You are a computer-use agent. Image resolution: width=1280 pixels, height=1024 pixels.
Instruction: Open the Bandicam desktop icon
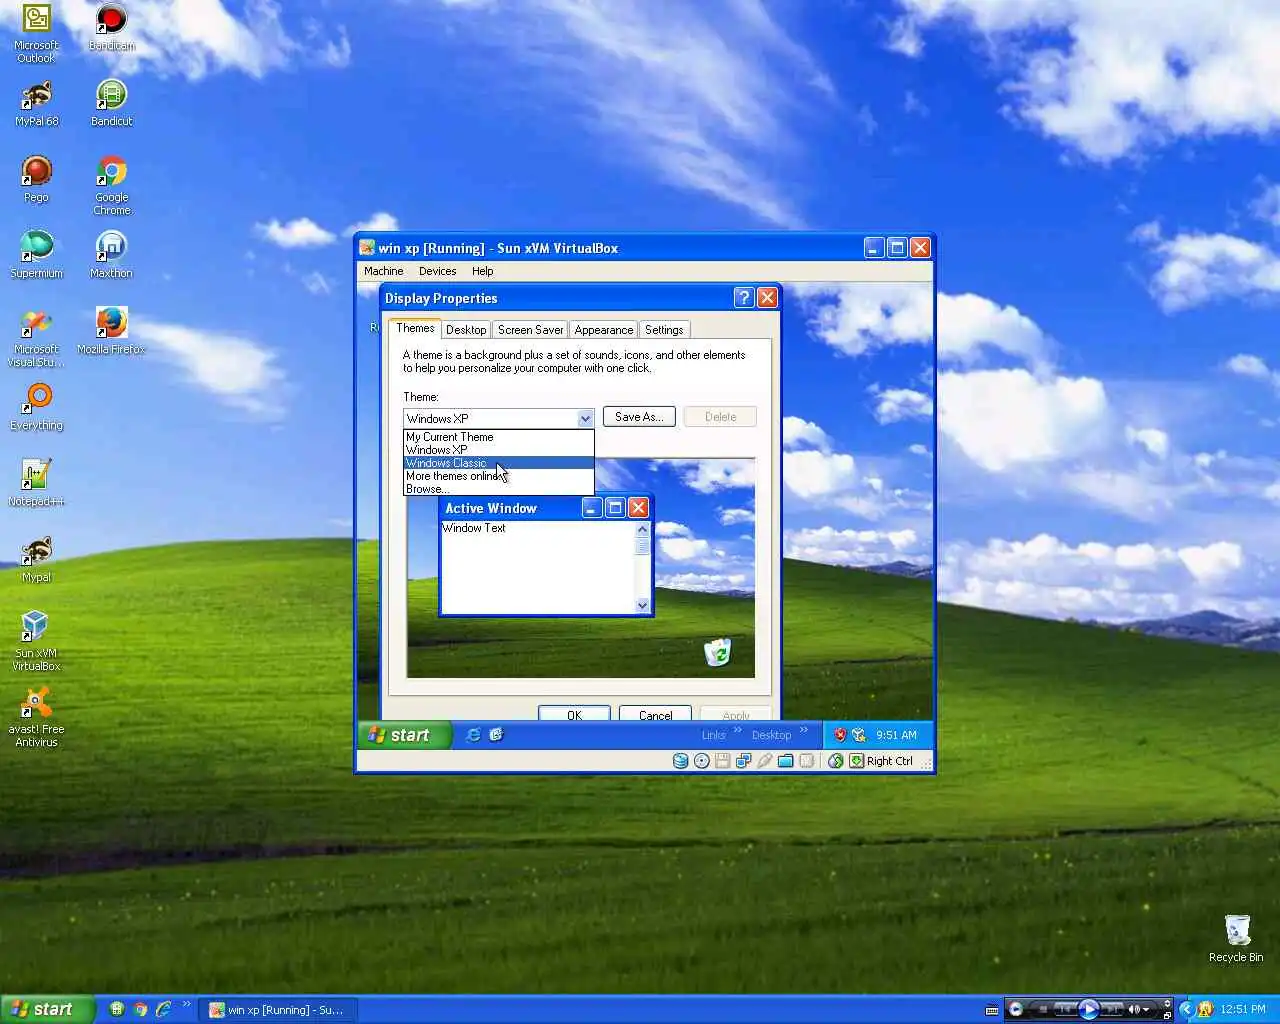coord(111,28)
